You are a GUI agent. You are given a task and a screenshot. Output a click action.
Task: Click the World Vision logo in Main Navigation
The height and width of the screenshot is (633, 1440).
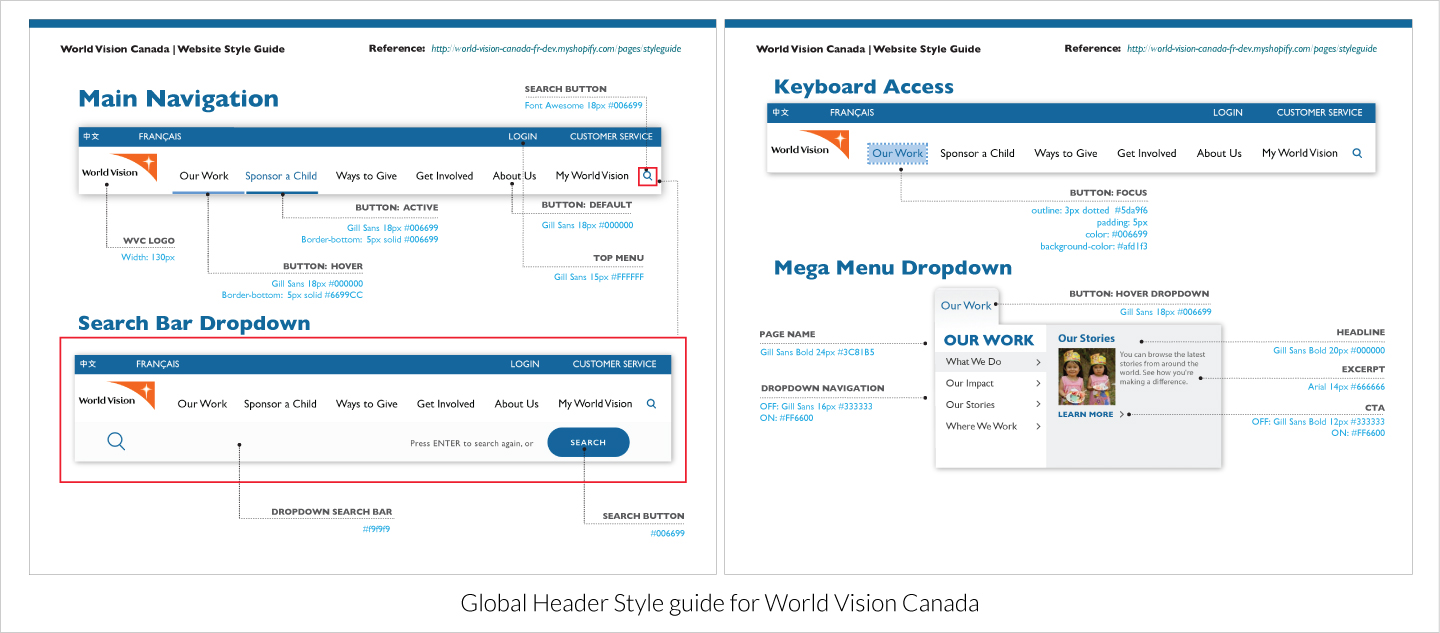click(x=119, y=169)
